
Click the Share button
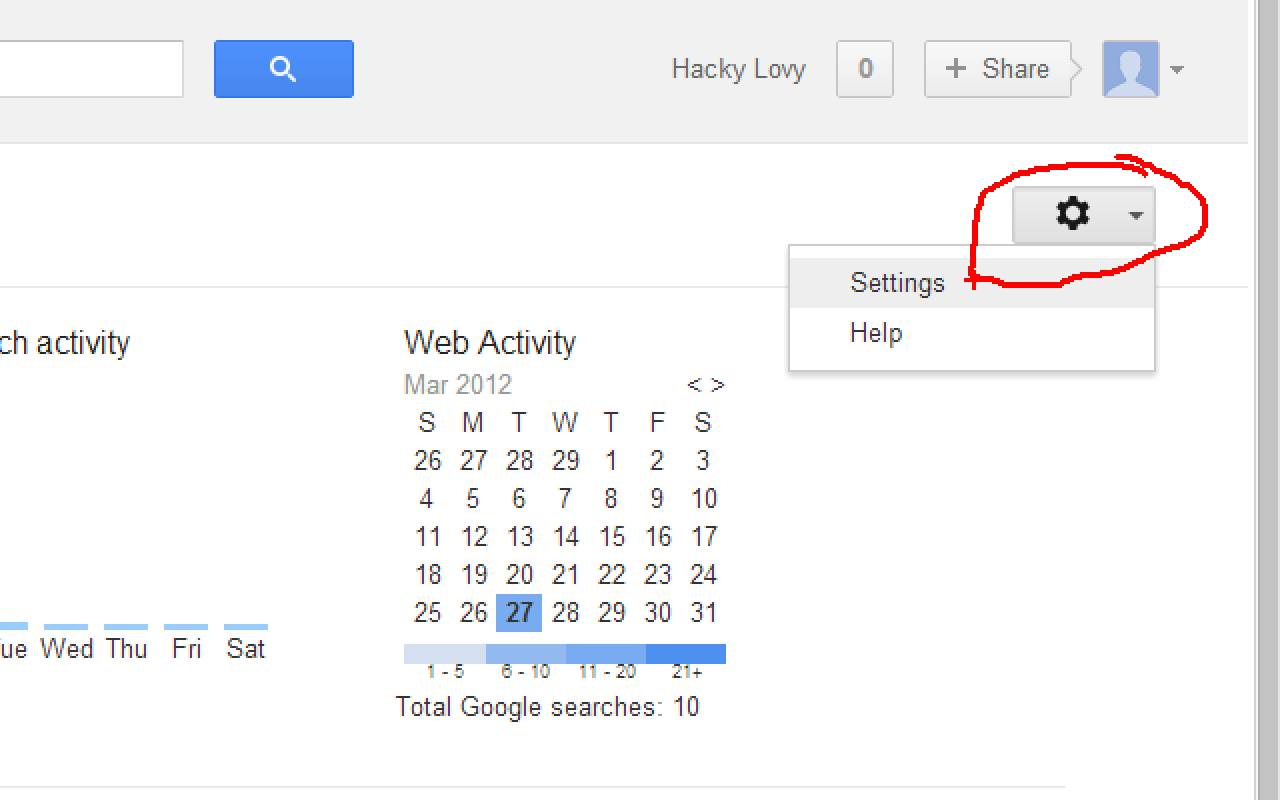pos(997,69)
